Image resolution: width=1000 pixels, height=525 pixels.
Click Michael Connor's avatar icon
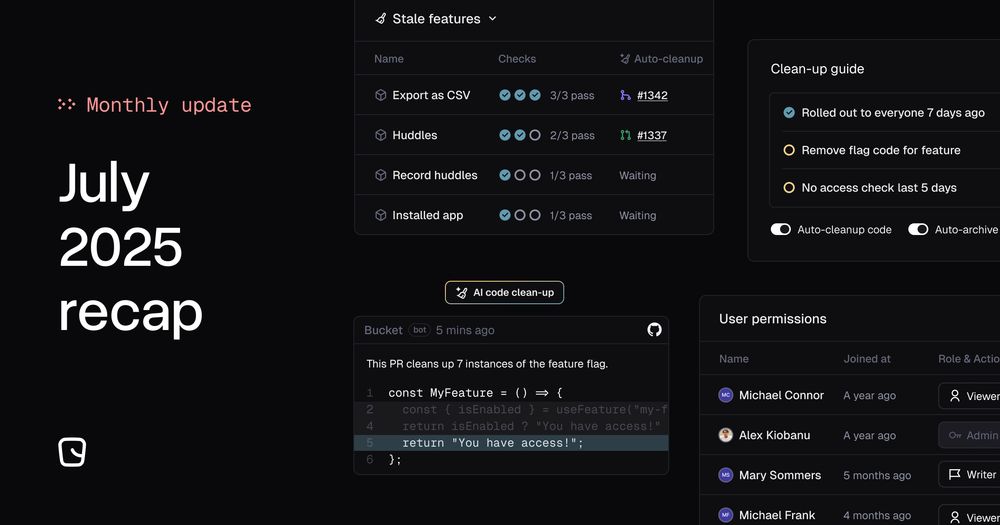click(x=726, y=396)
